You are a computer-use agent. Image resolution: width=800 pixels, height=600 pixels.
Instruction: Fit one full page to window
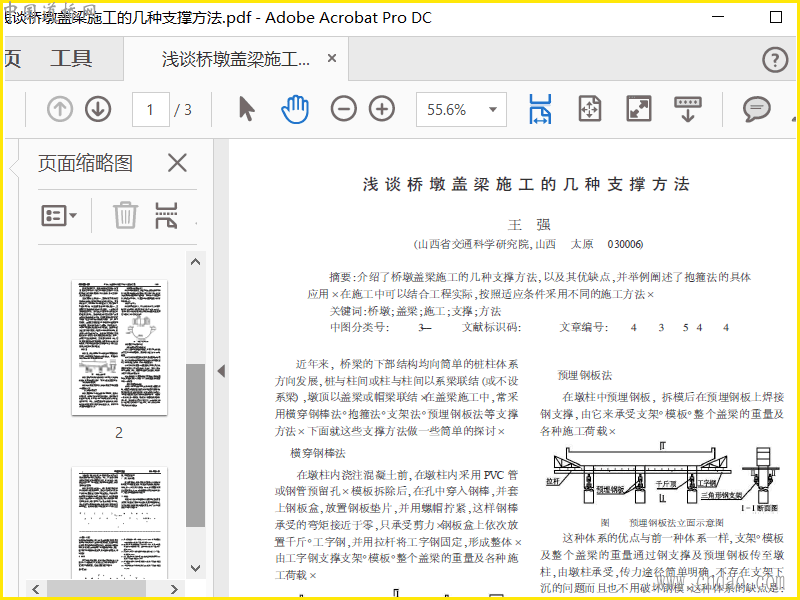(x=590, y=109)
